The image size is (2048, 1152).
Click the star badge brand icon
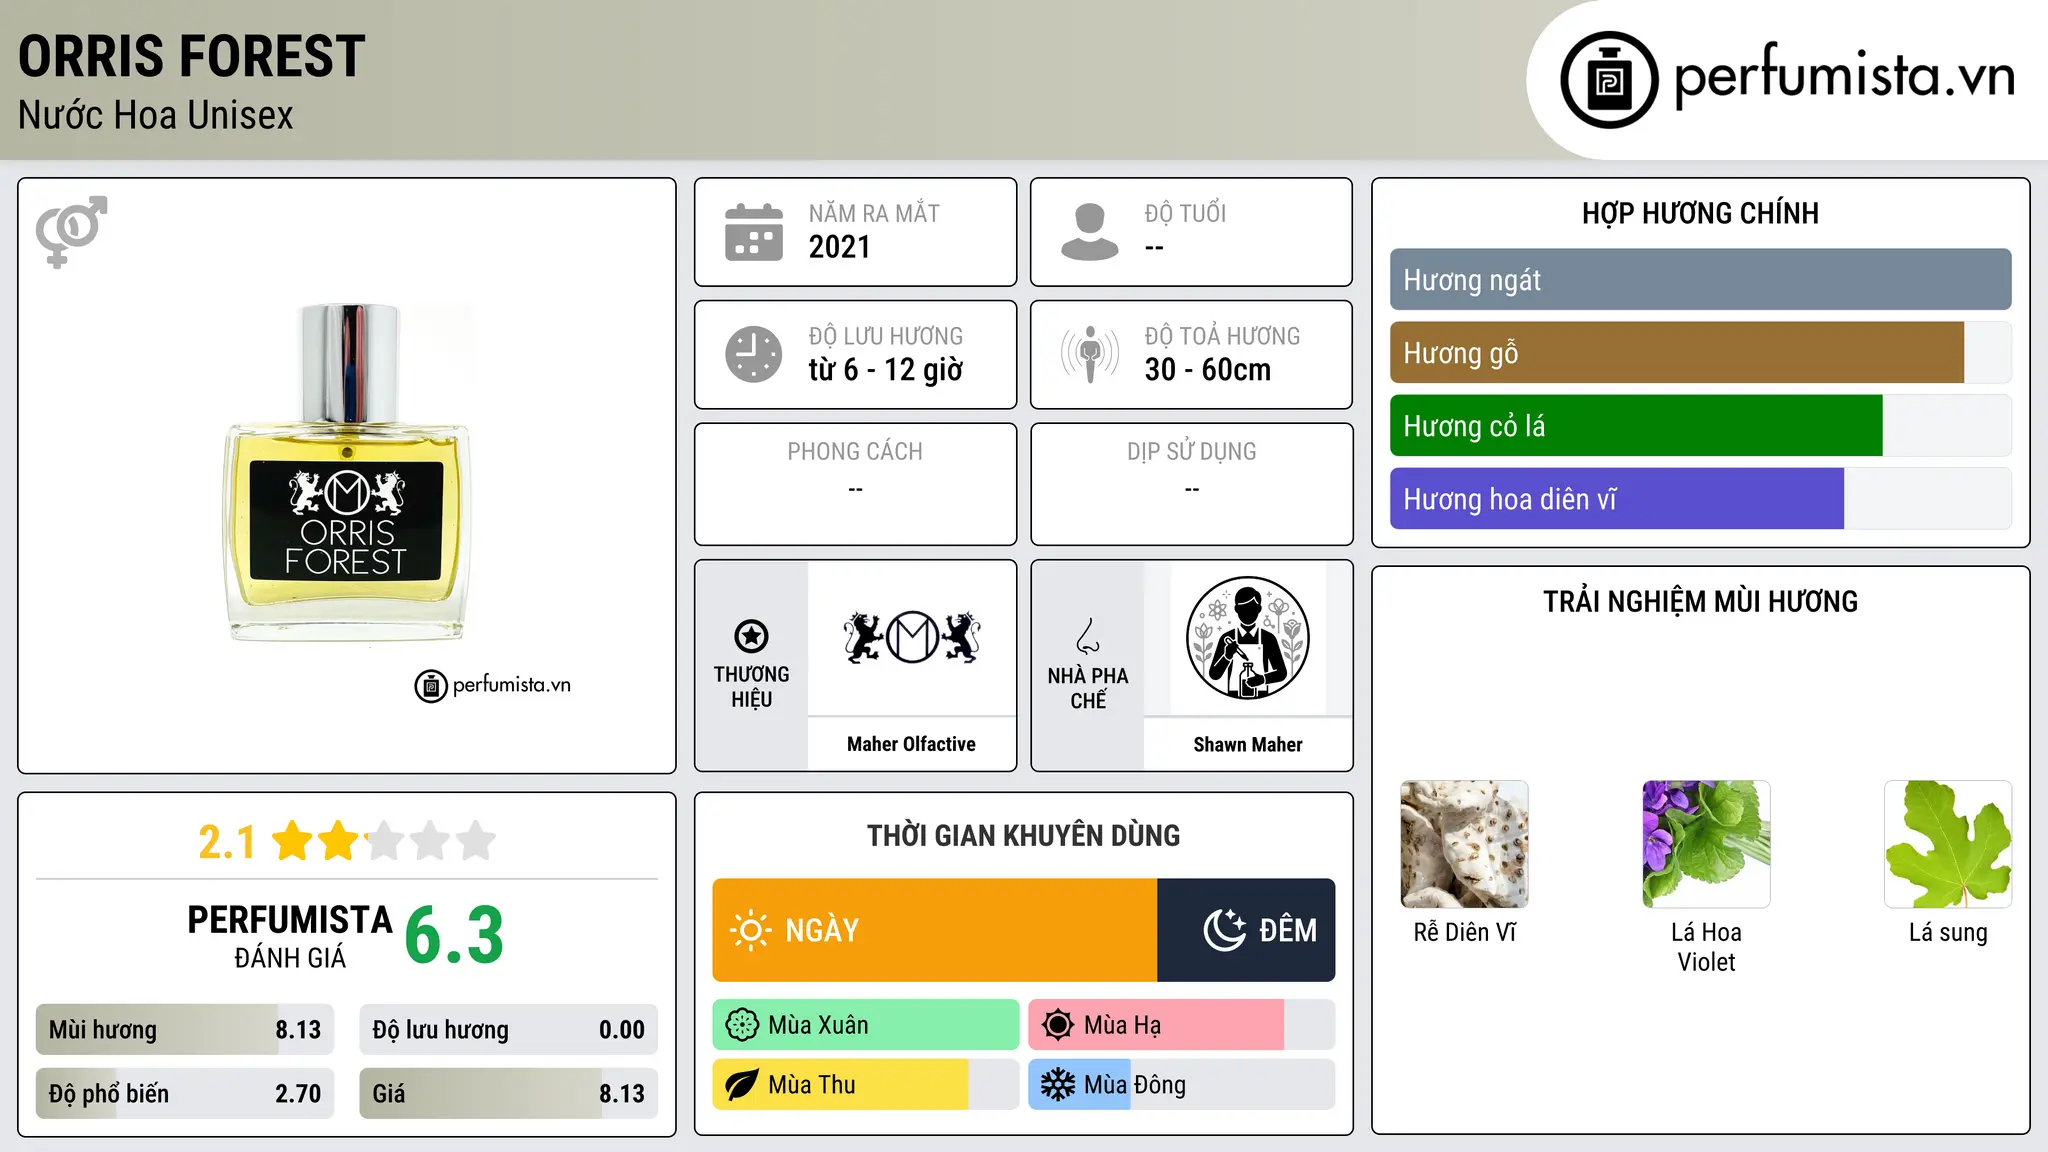[x=751, y=635]
